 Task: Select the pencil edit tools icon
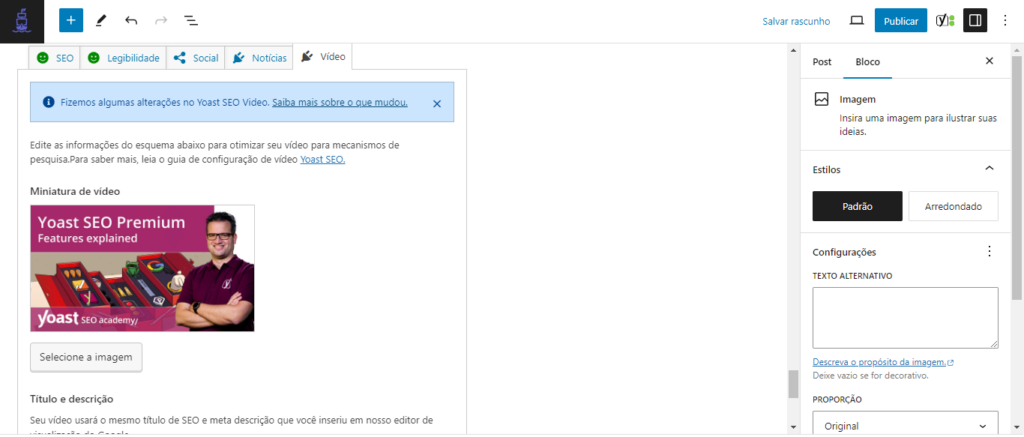pos(101,21)
